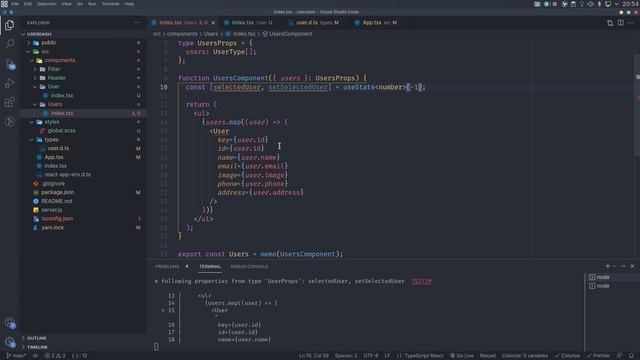Image resolution: width=640 pixels, height=360 pixels.
Task: Click the TypeScript React language mode
Action: [423, 356]
